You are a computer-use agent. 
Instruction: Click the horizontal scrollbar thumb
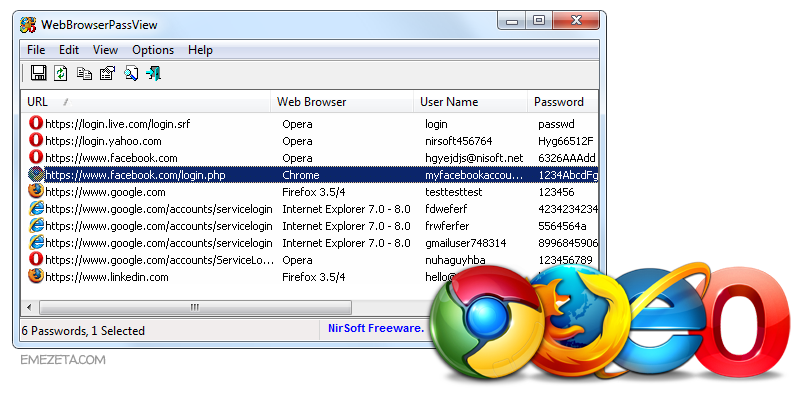[195, 307]
